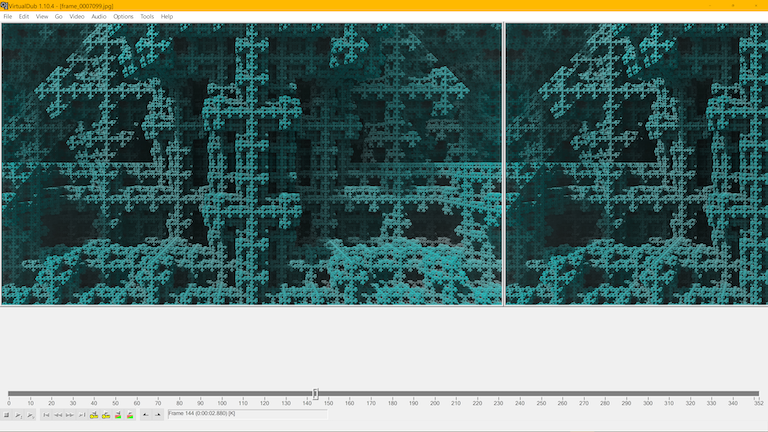Image resolution: width=768 pixels, height=432 pixels.
Task: Start output playback preview
Action: click(30, 415)
